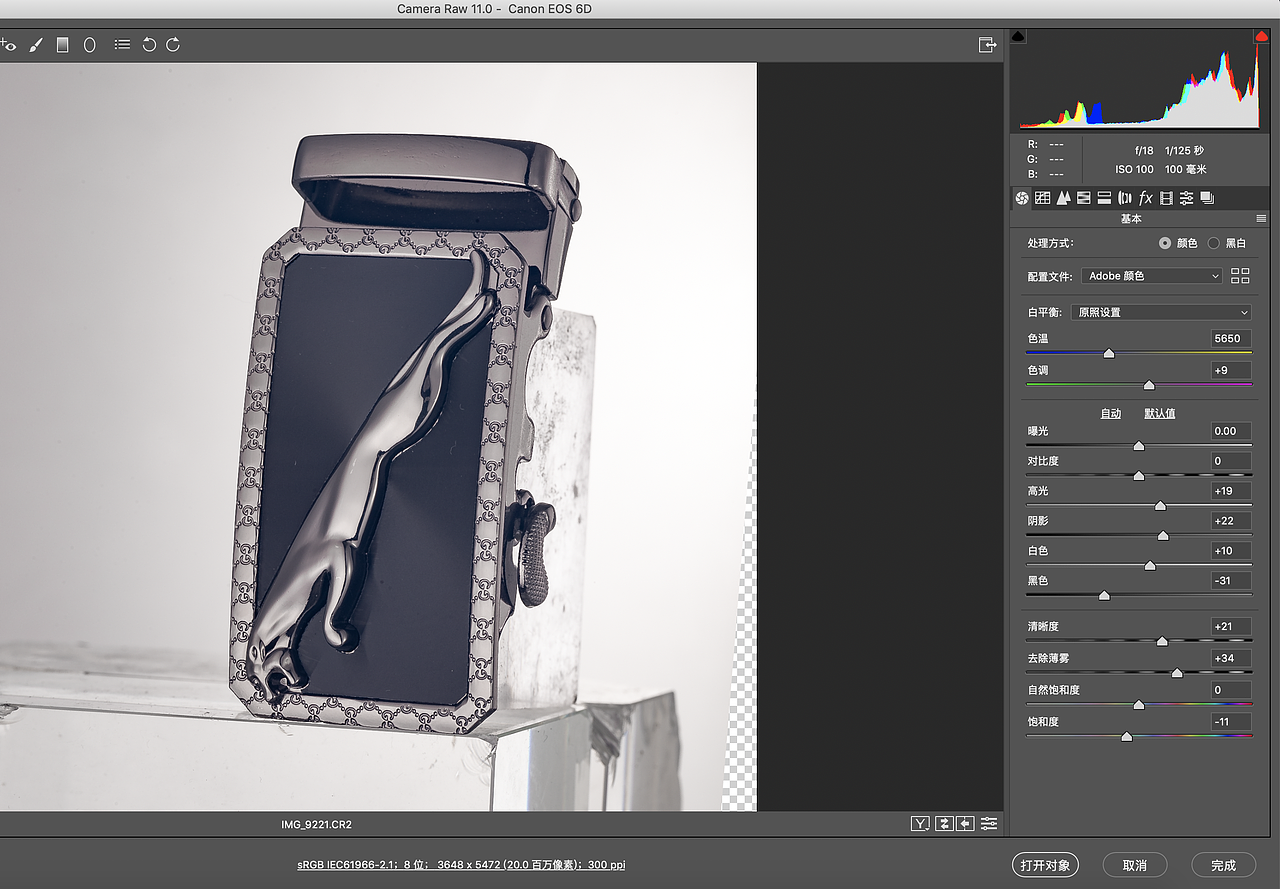Viewport: 1280px width, 889px height.
Task: Open the Tone Curve panel tab
Action: tap(1043, 198)
